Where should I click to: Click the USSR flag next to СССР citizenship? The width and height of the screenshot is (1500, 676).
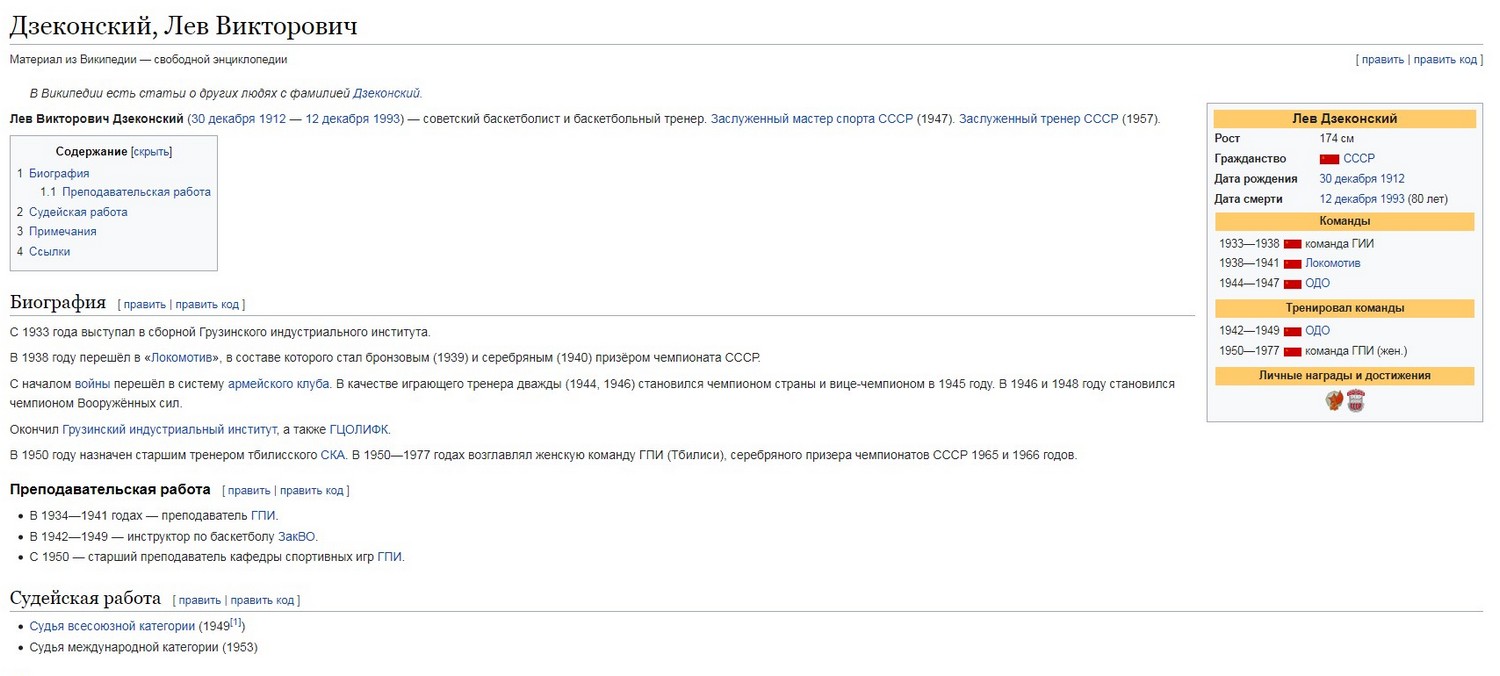click(x=1329, y=159)
